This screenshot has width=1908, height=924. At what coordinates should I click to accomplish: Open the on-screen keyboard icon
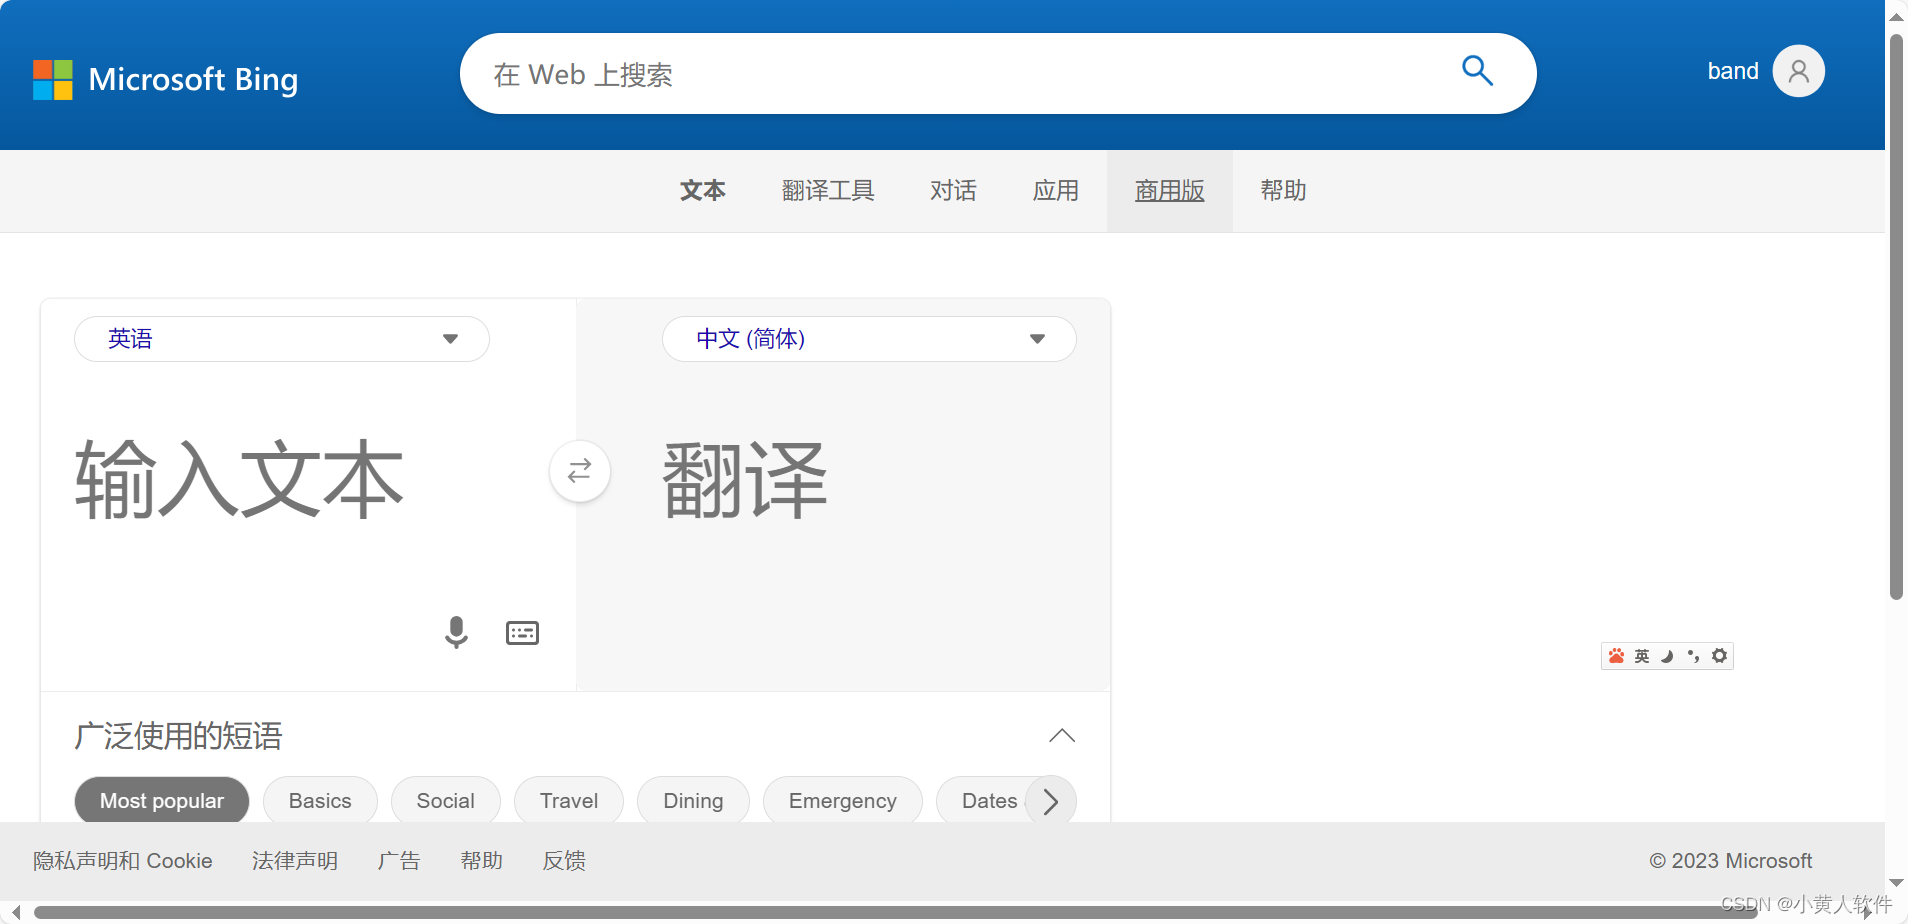(522, 633)
